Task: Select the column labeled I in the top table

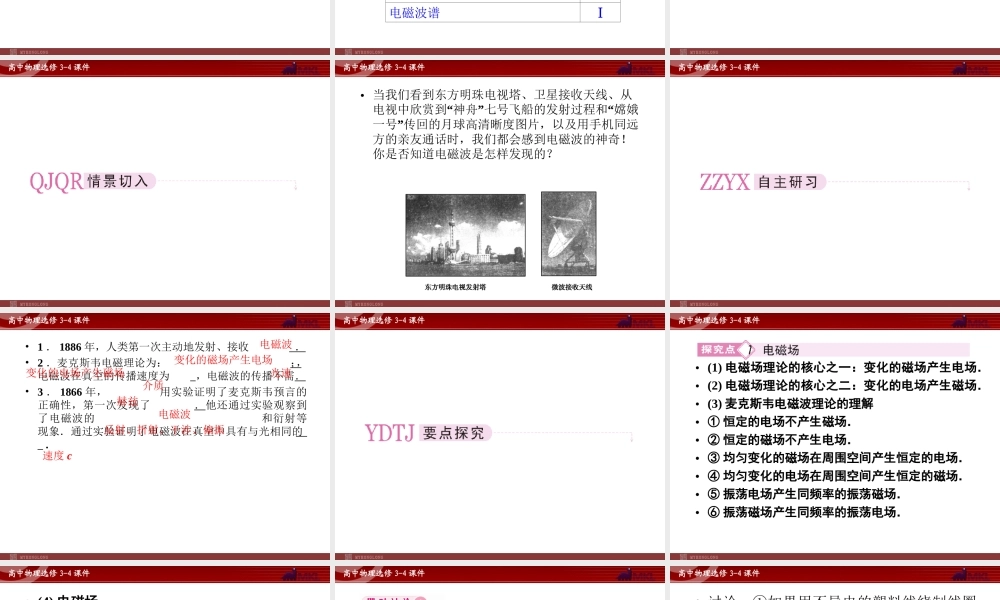Action: tap(600, 13)
